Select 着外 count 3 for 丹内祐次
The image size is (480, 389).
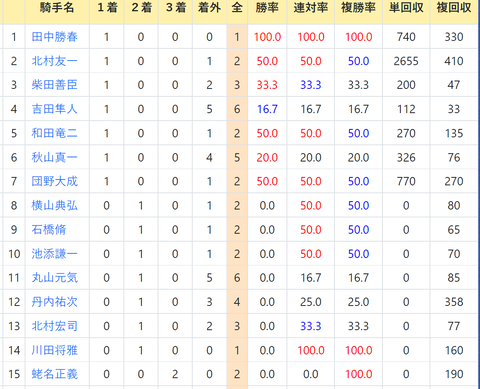[209, 302]
